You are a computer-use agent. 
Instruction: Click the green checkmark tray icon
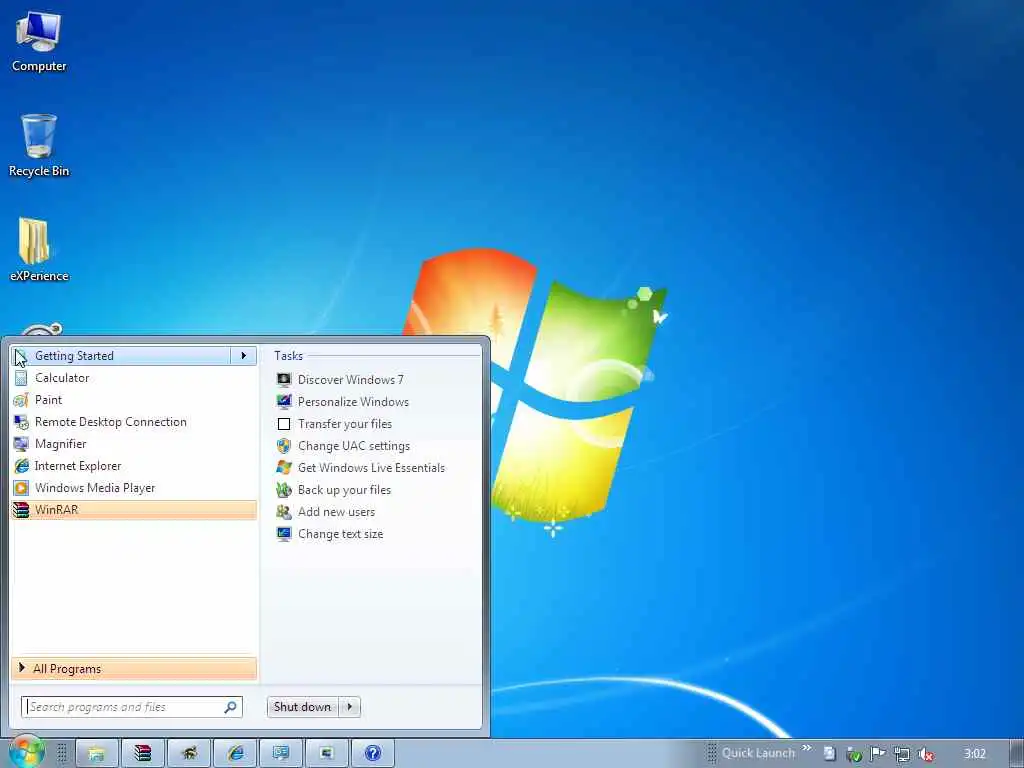854,754
